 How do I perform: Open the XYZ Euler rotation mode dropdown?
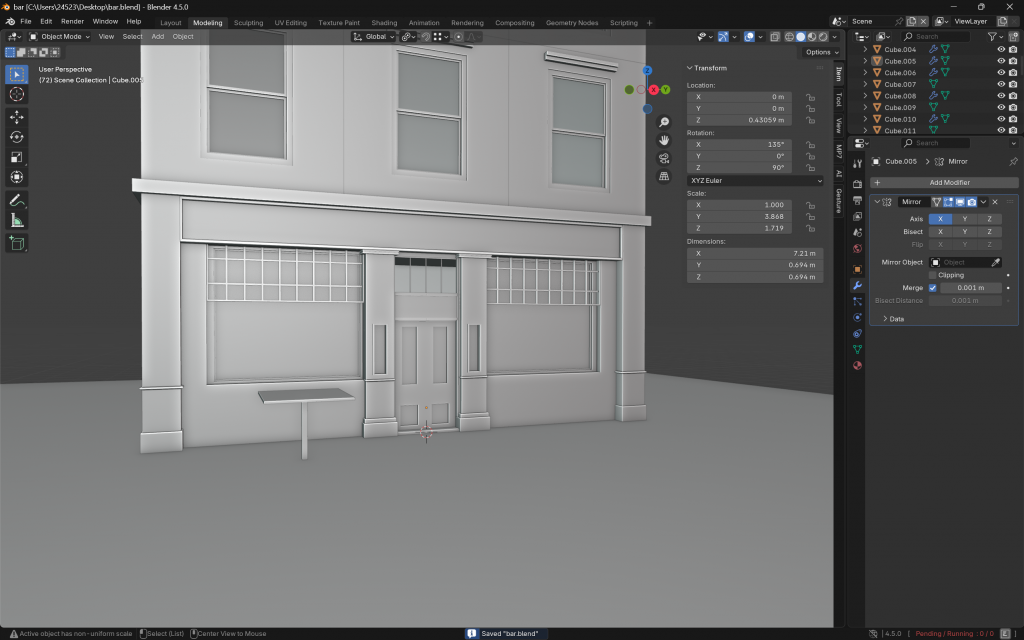pos(755,181)
